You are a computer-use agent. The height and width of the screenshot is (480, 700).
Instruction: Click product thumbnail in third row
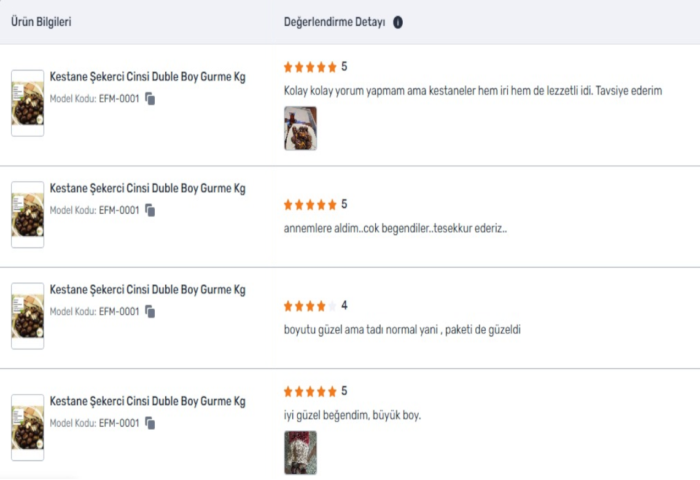click(28, 316)
